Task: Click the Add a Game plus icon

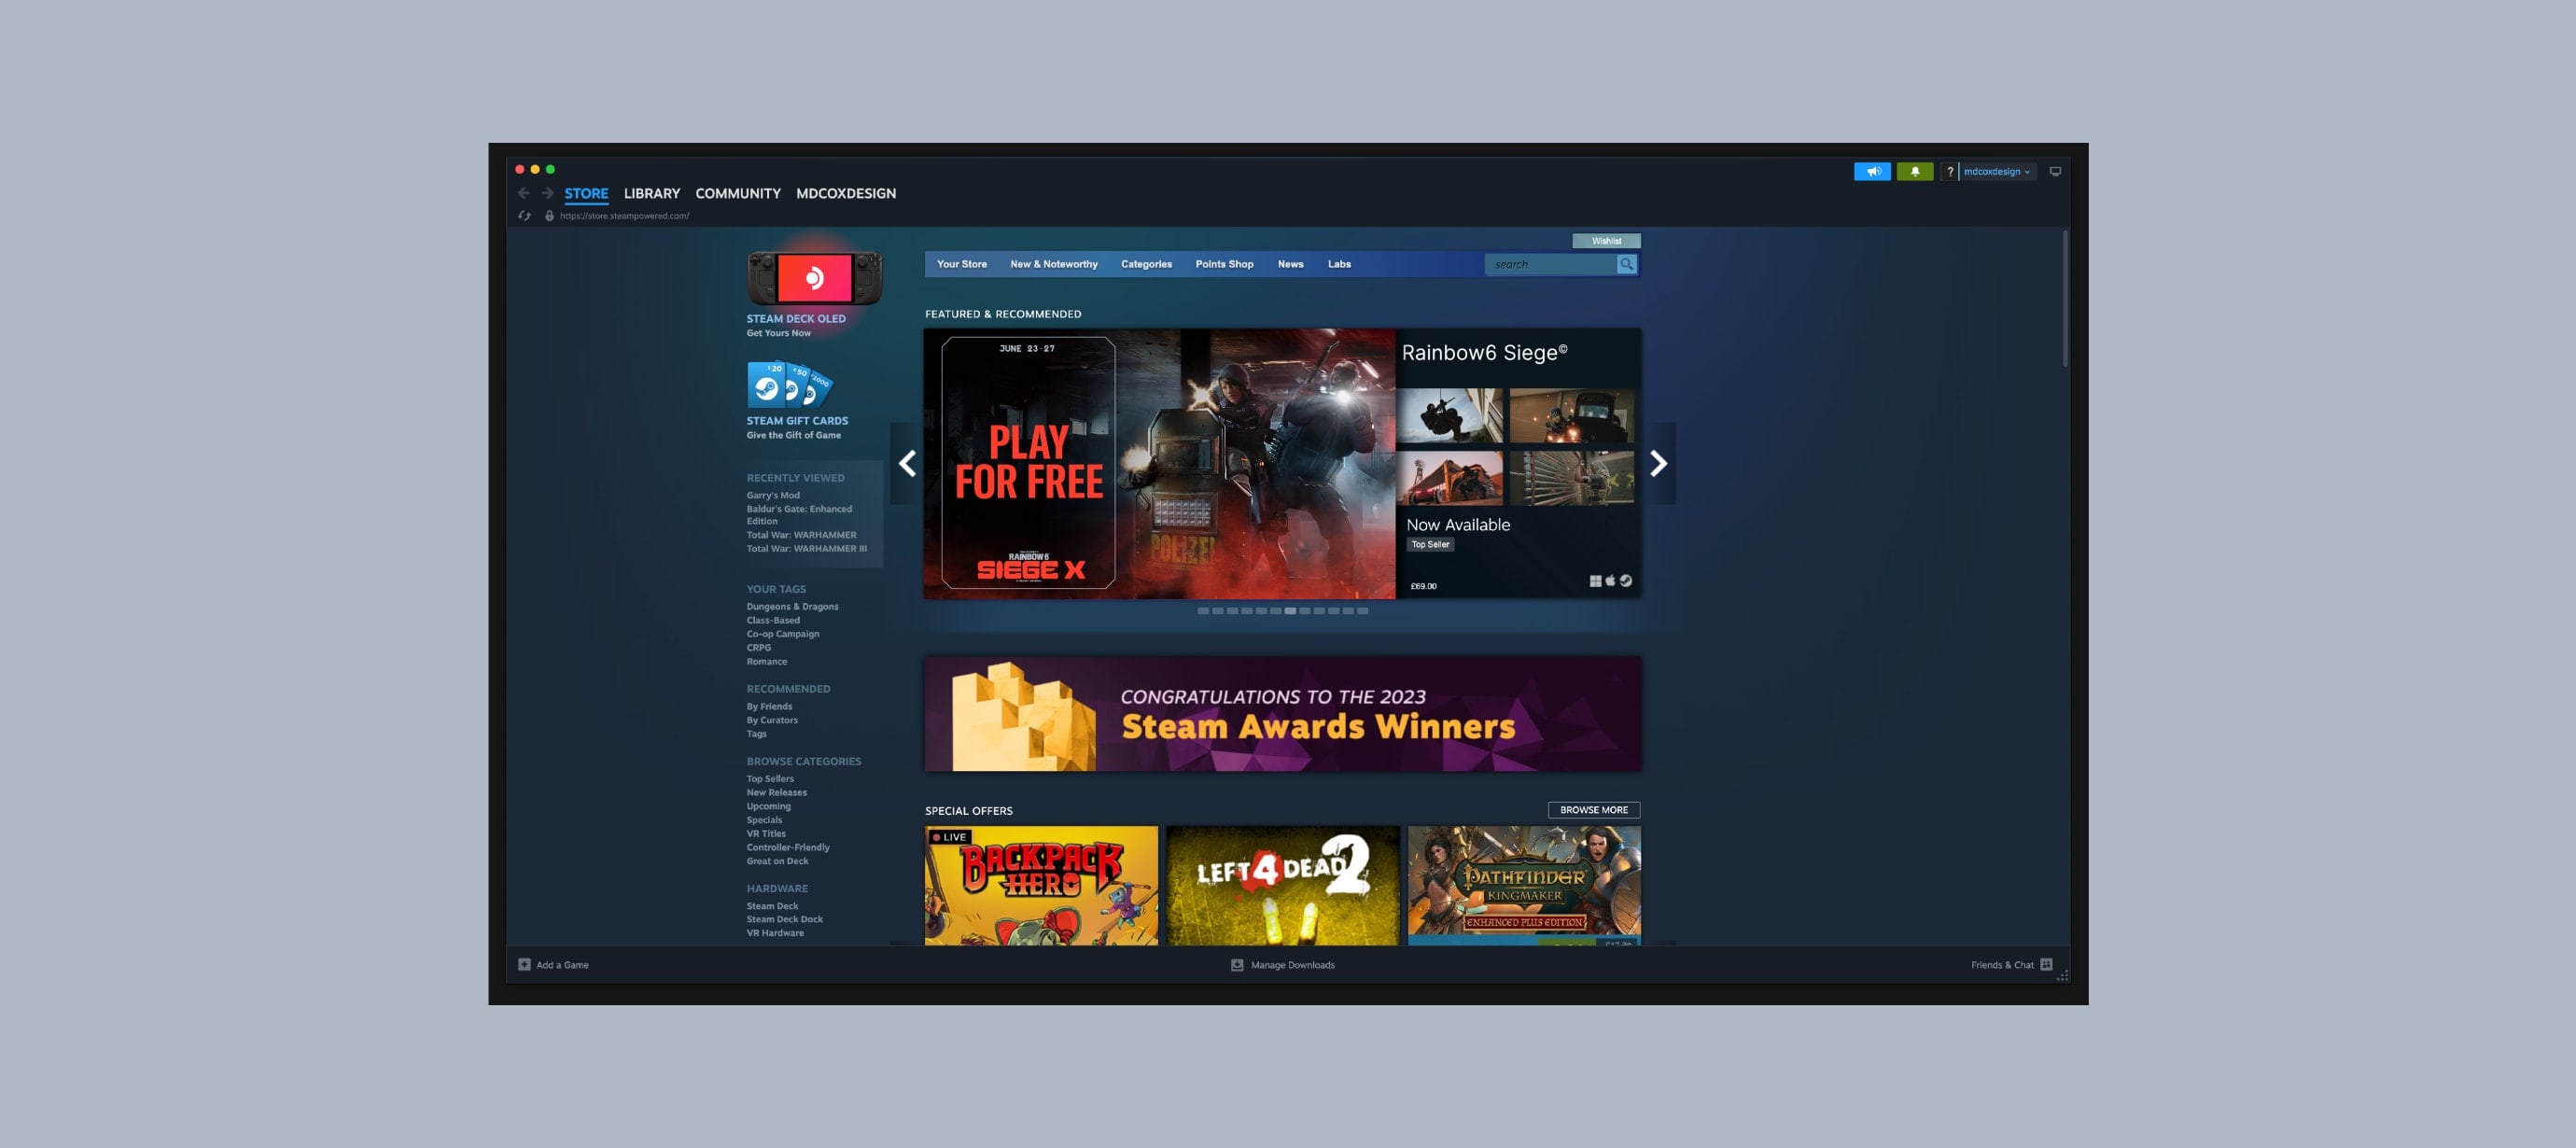Action: pos(524,965)
